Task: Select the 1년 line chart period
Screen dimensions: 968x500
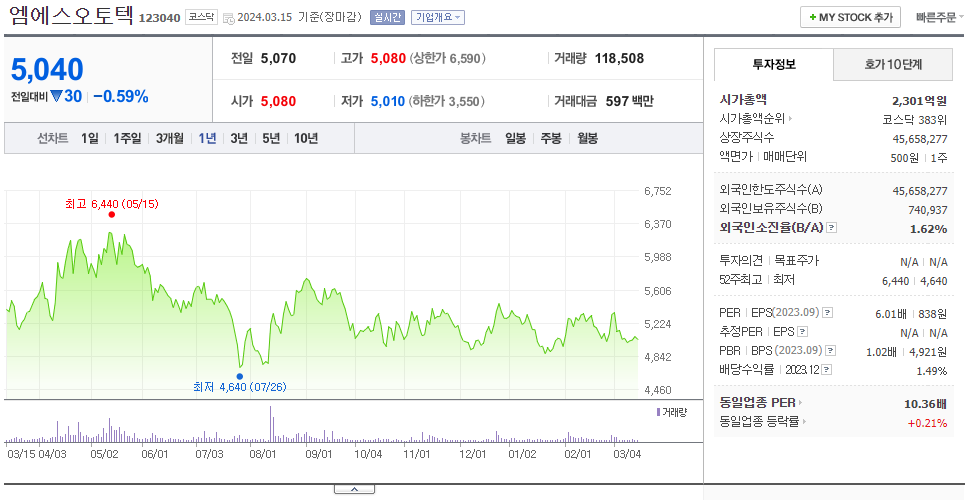Action: click(x=207, y=138)
